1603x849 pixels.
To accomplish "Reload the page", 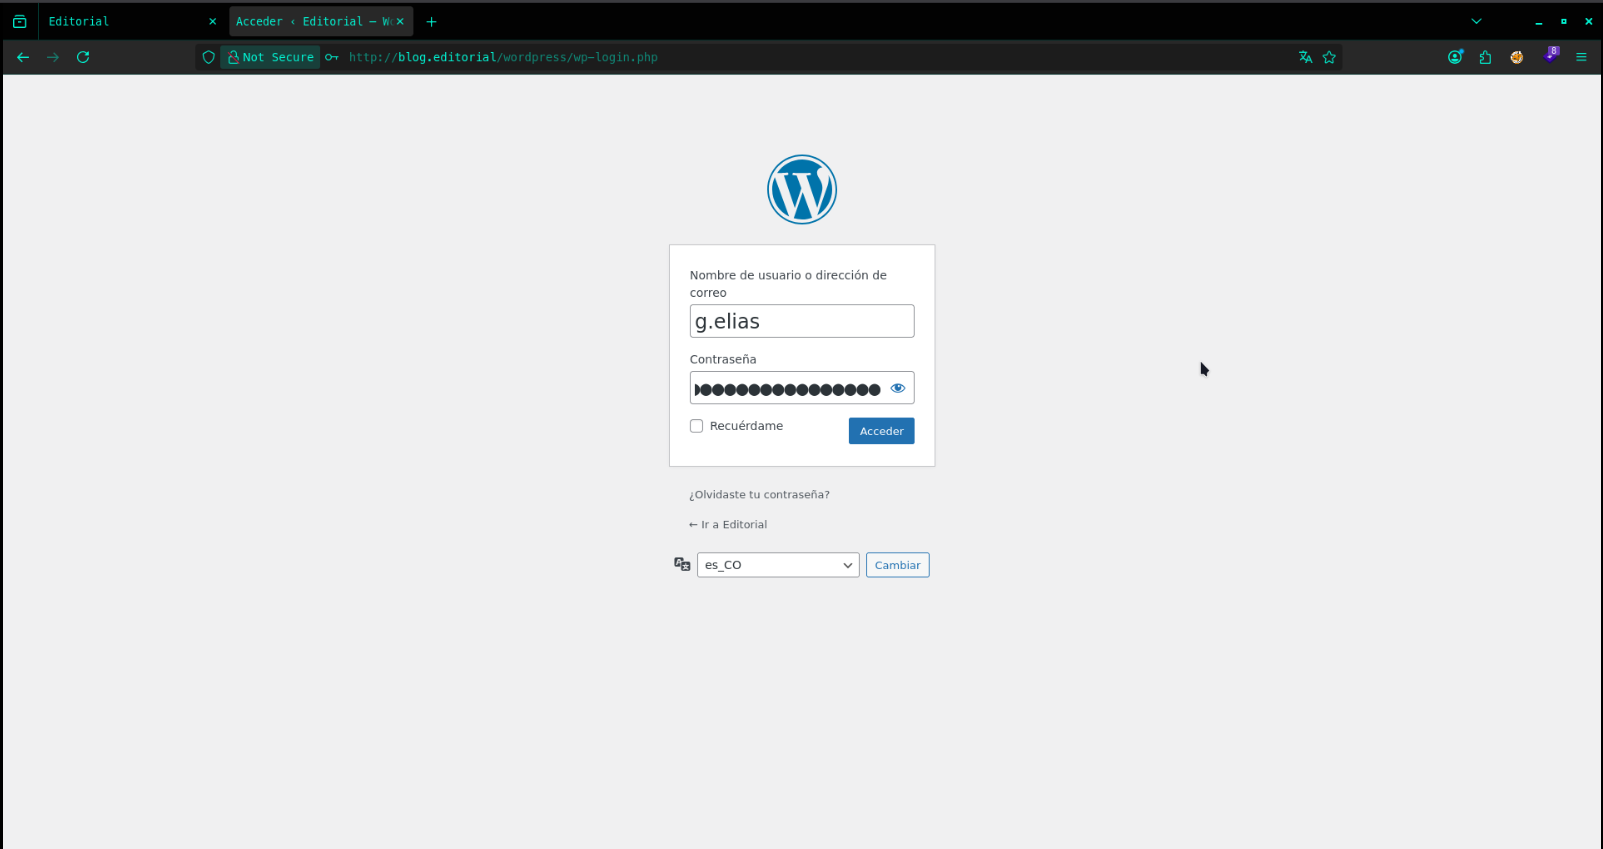I will pyautogui.click(x=83, y=57).
